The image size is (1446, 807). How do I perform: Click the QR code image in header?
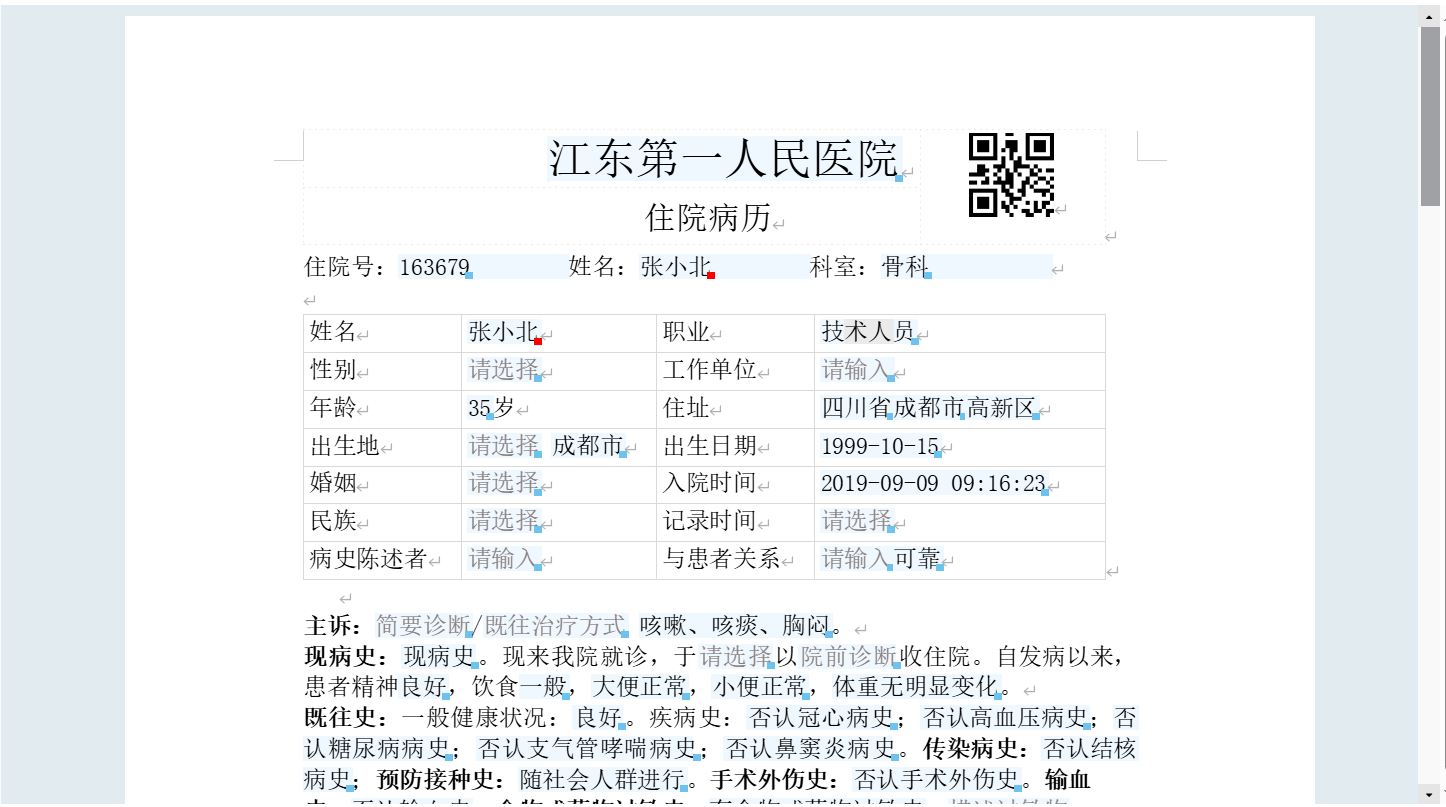click(1011, 175)
